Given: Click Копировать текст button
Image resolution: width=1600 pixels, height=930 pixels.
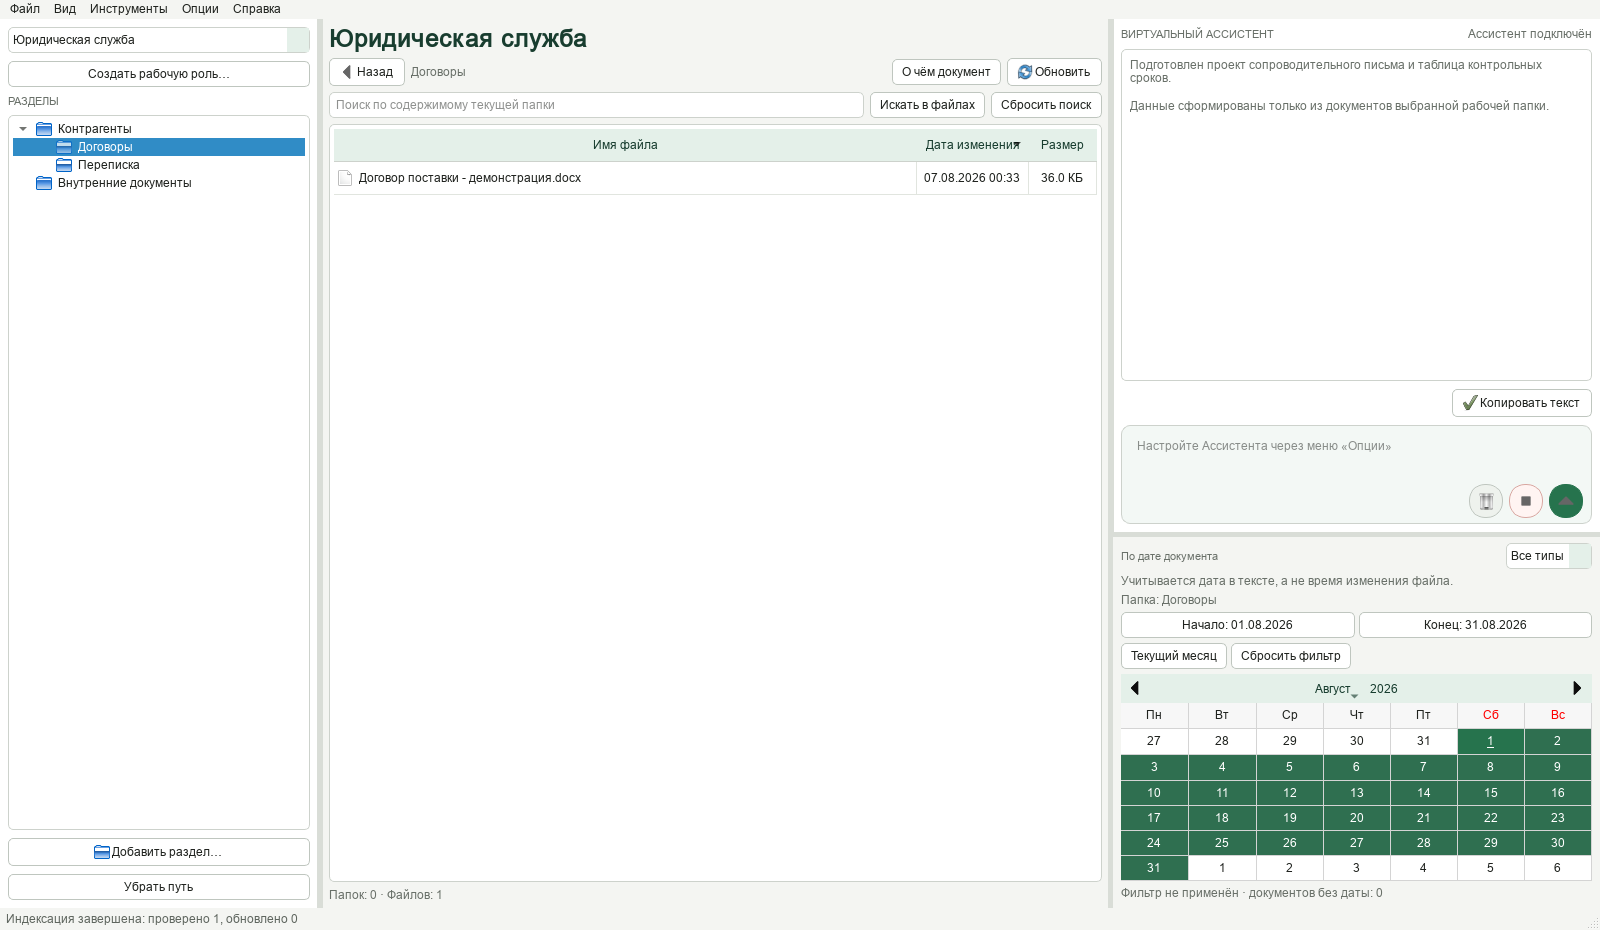Looking at the screenshot, I should click(1521, 403).
